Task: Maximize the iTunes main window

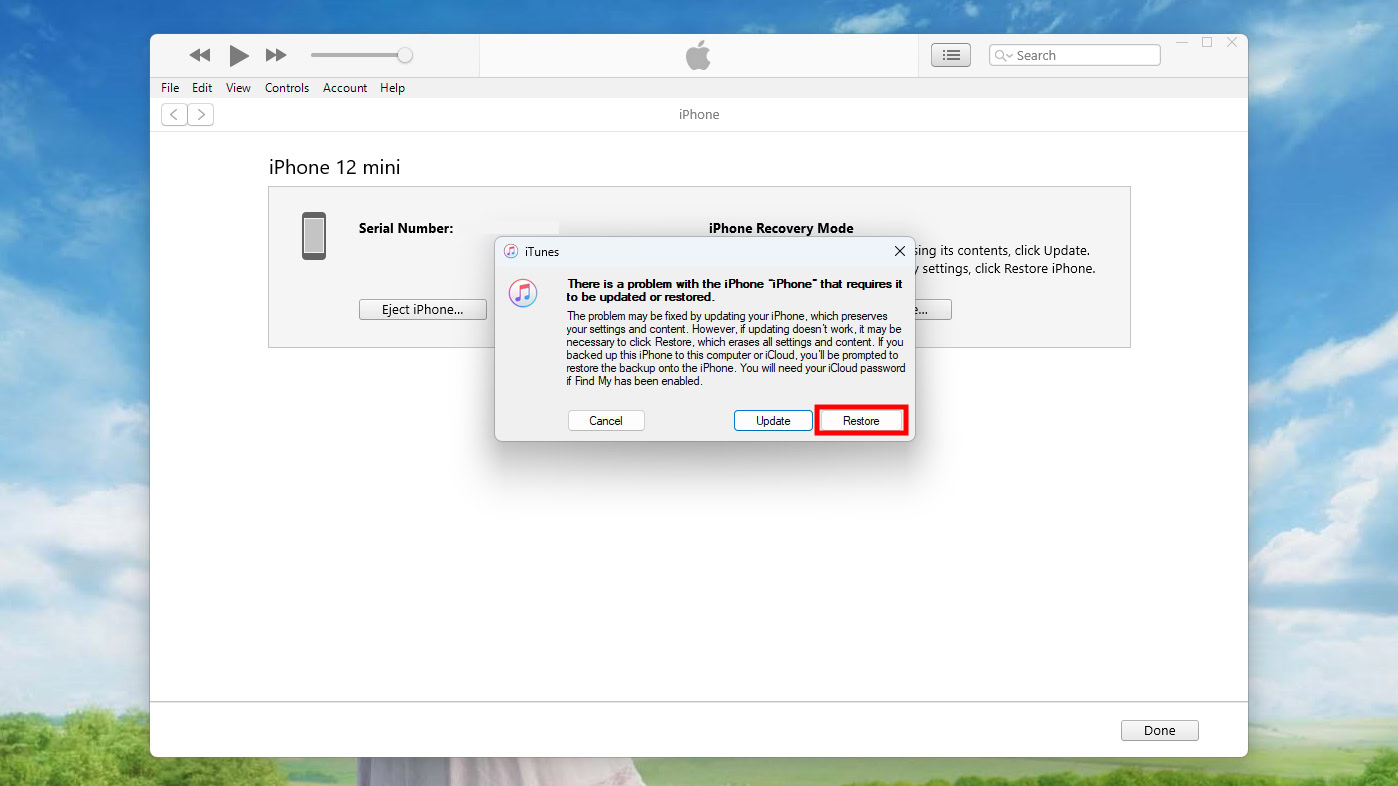Action: 1207,42
